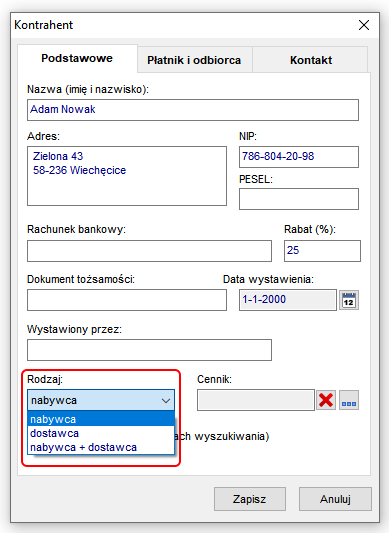The height and width of the screenshot is (533, 389).
Task: Focus the Wystawiony przez field
Action: coord(149,350)
